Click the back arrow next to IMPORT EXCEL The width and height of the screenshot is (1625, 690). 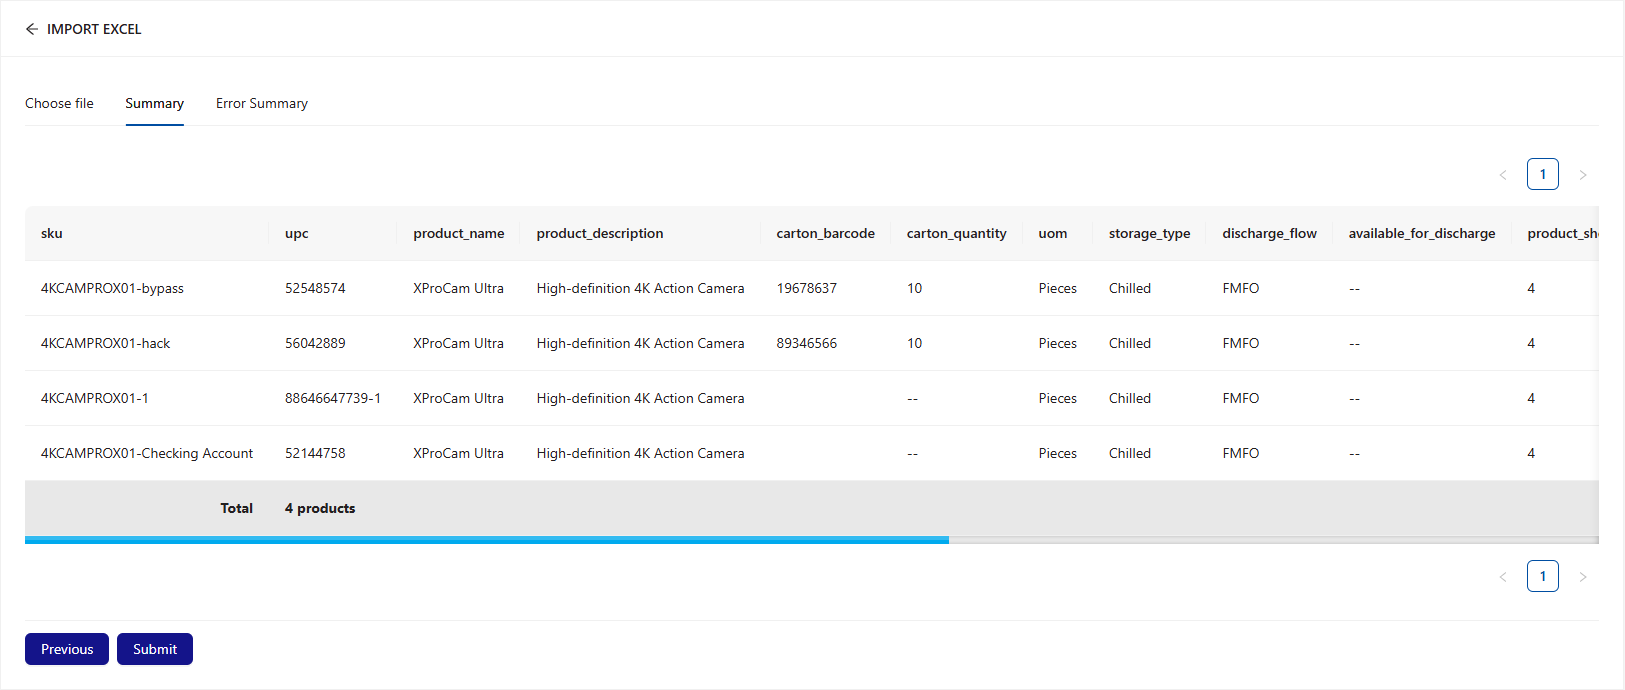[x=32, y=29]
